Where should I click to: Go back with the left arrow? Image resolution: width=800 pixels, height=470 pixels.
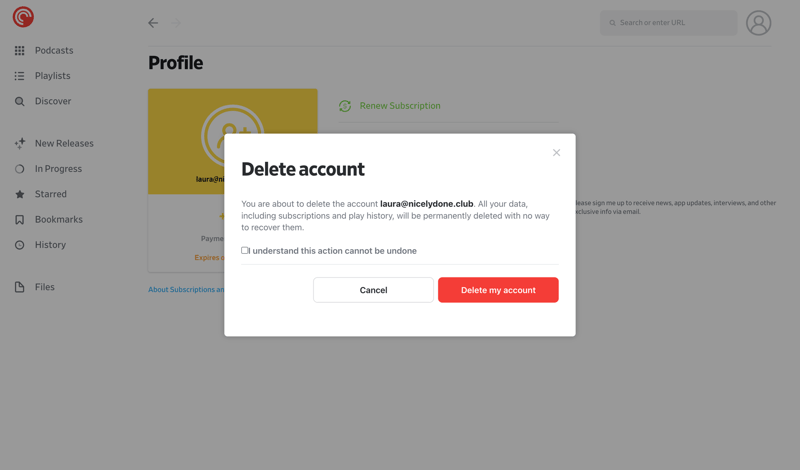pyautogui.click(x=153, y=23)
